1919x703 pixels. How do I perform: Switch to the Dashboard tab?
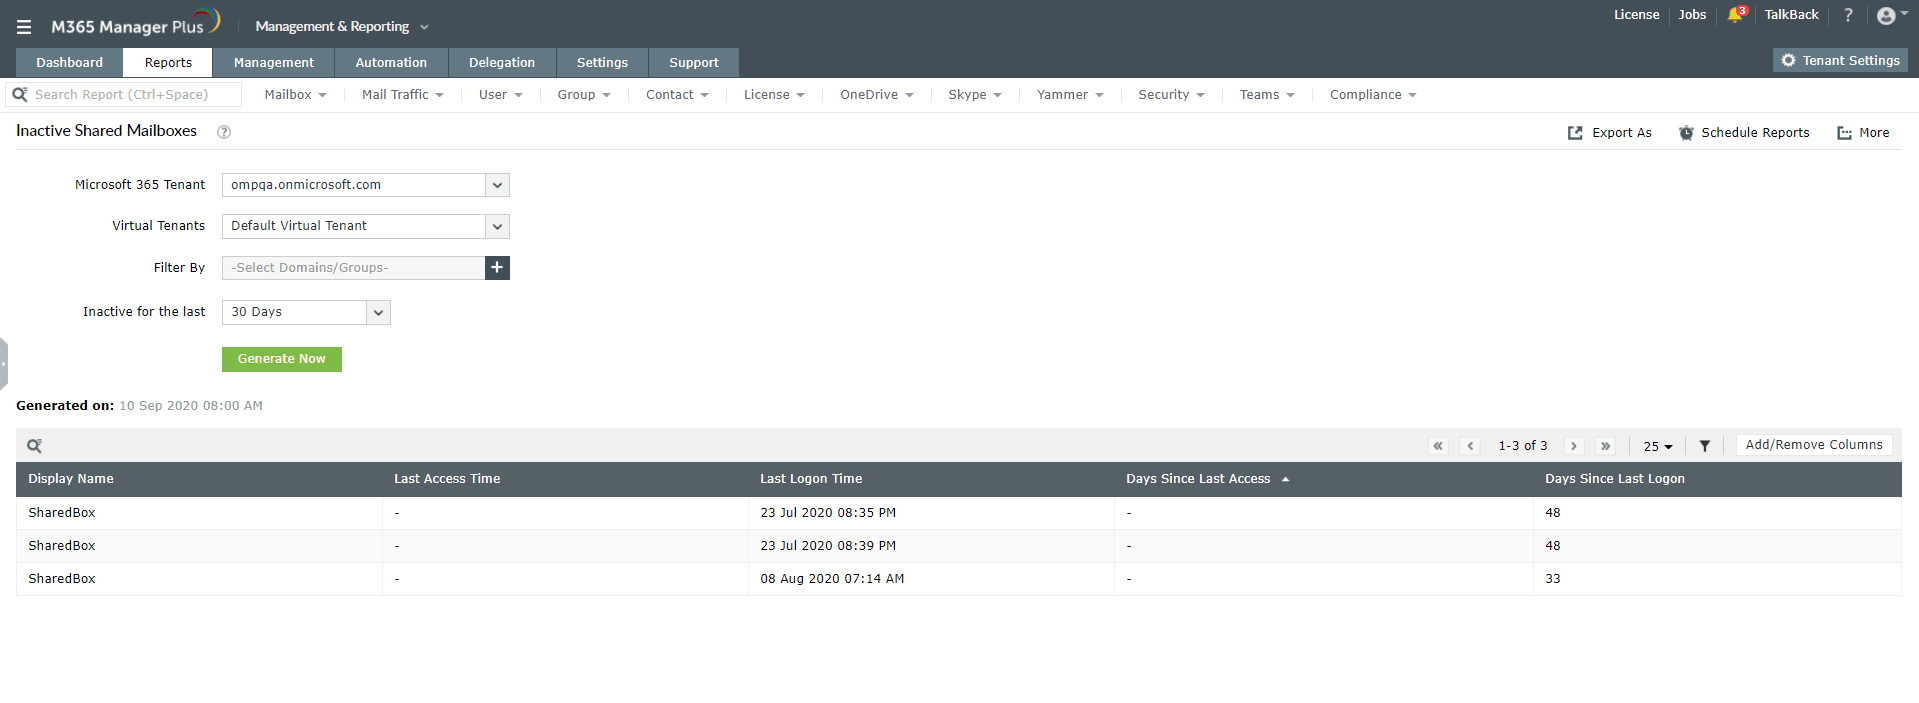click(69, 62)
